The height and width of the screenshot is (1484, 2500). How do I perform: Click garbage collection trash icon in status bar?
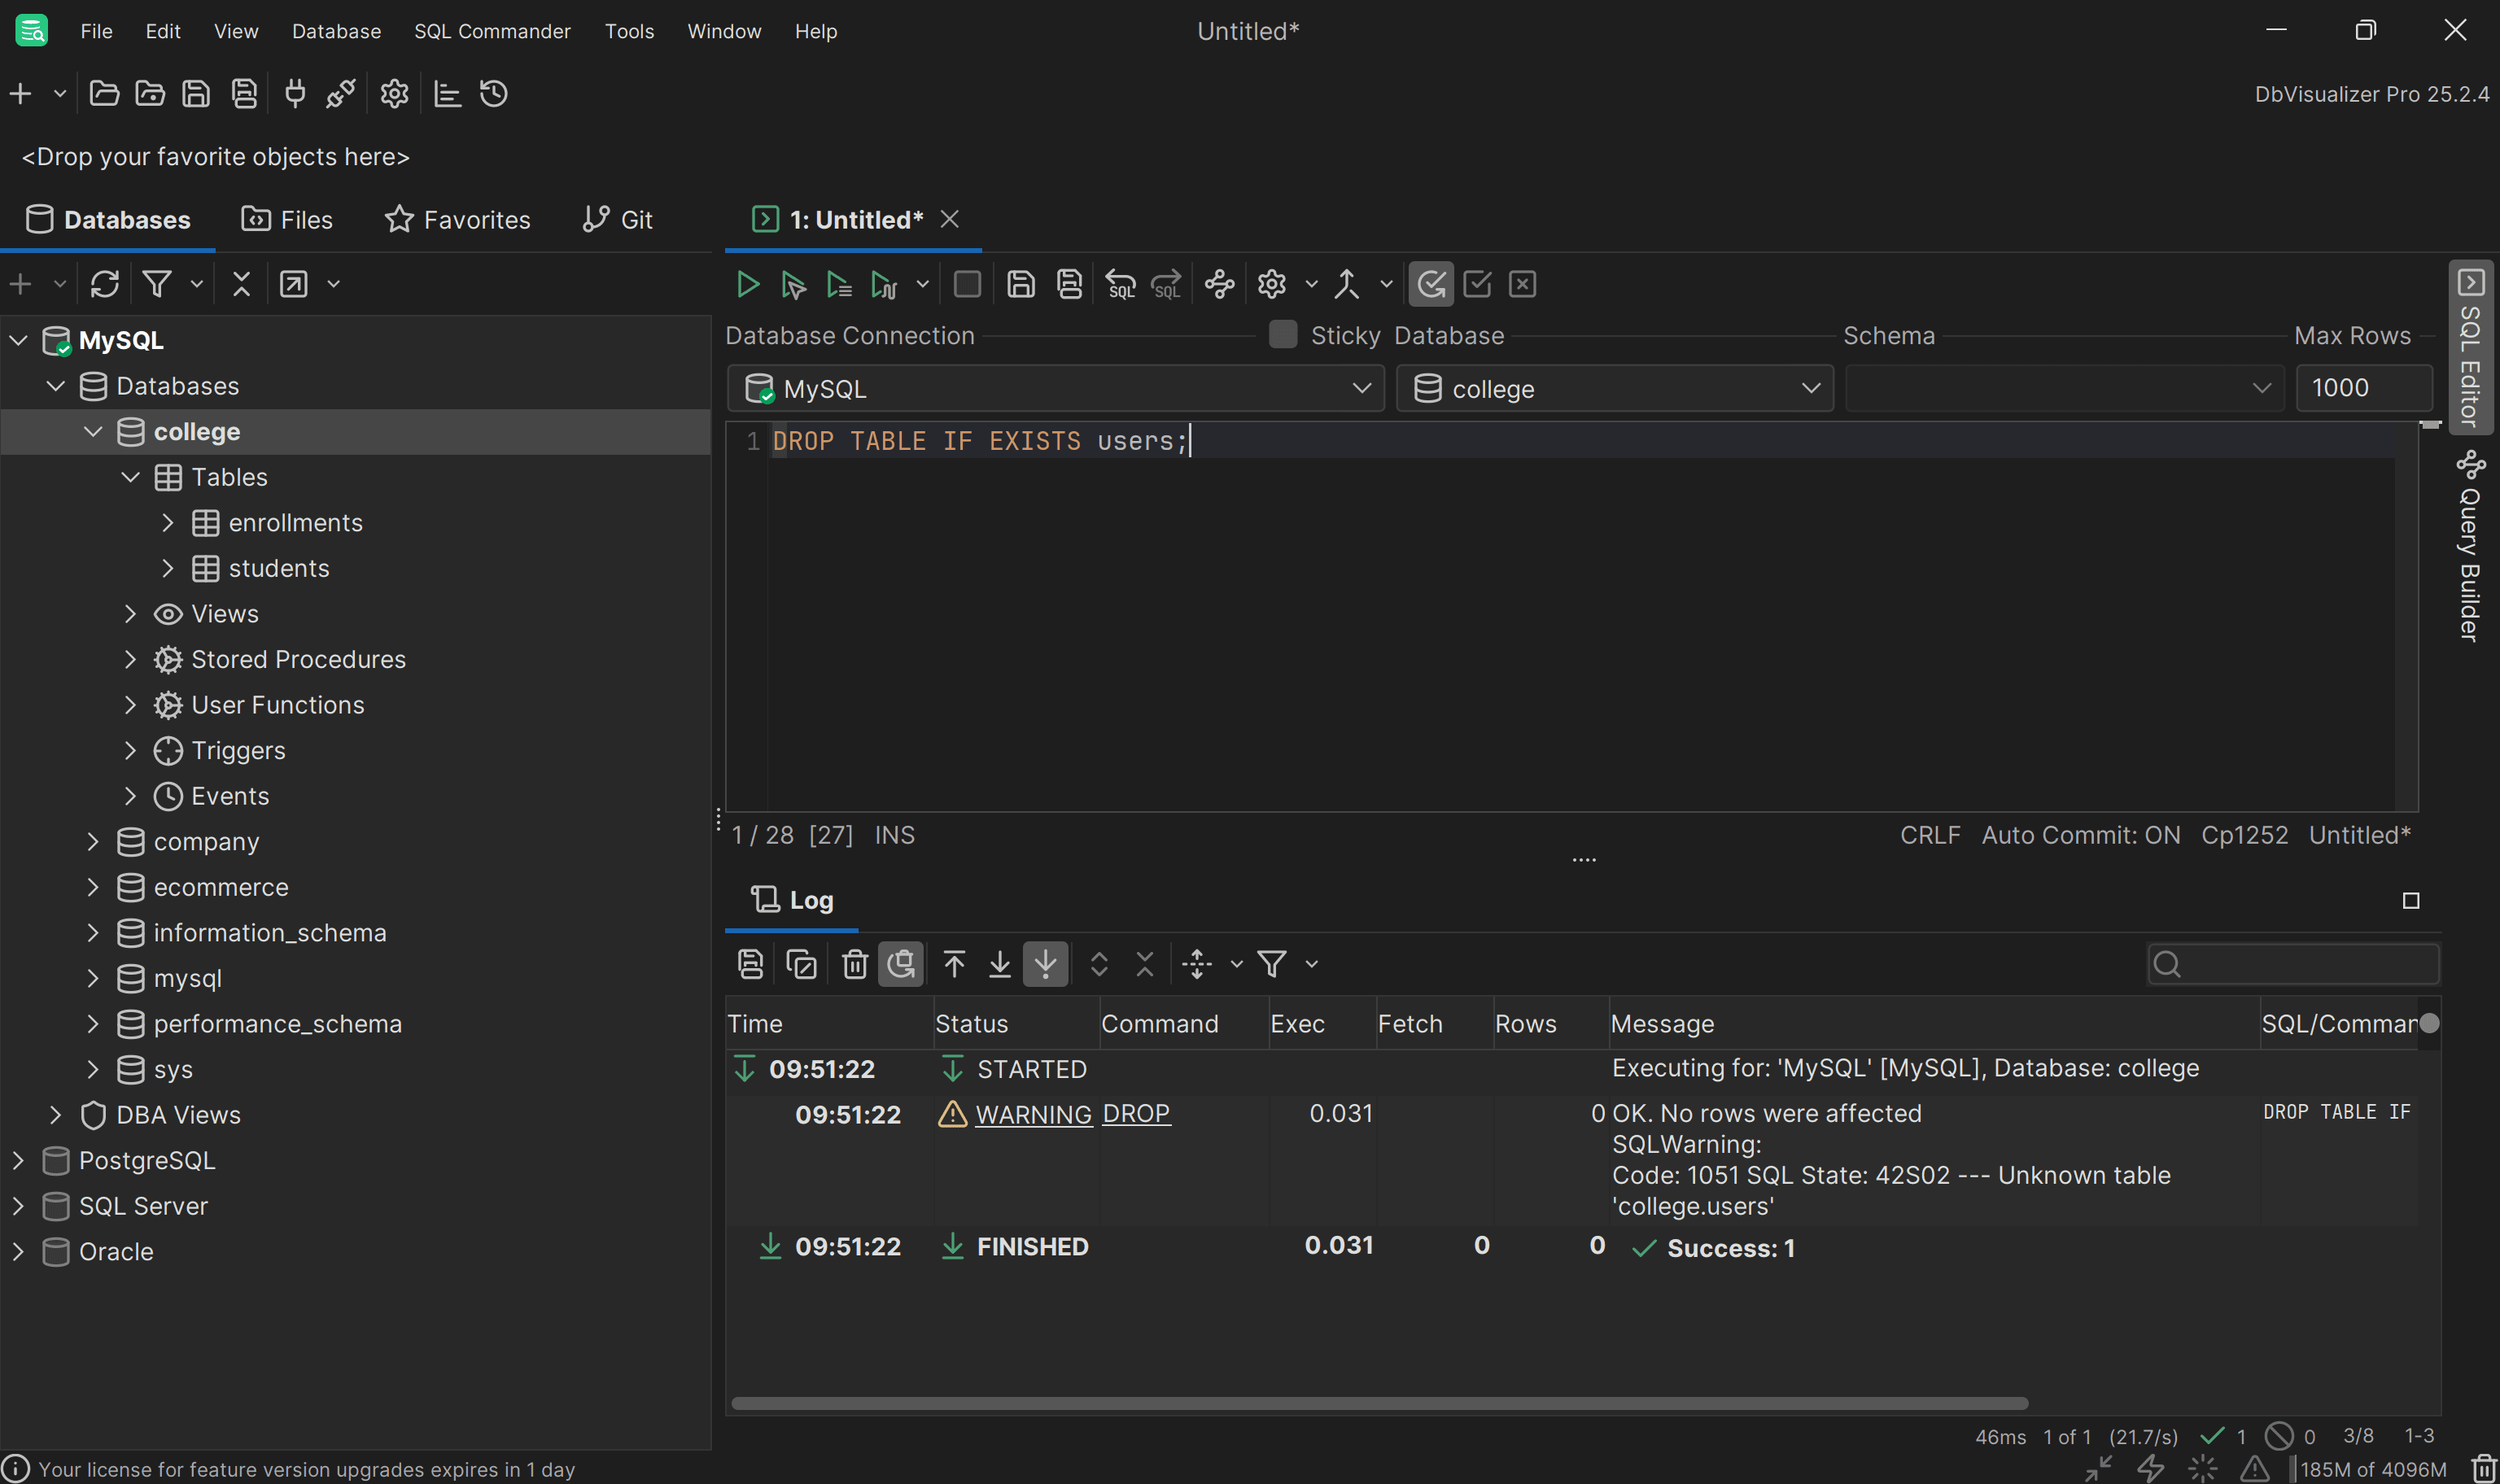click(x=2484, y=1468)
